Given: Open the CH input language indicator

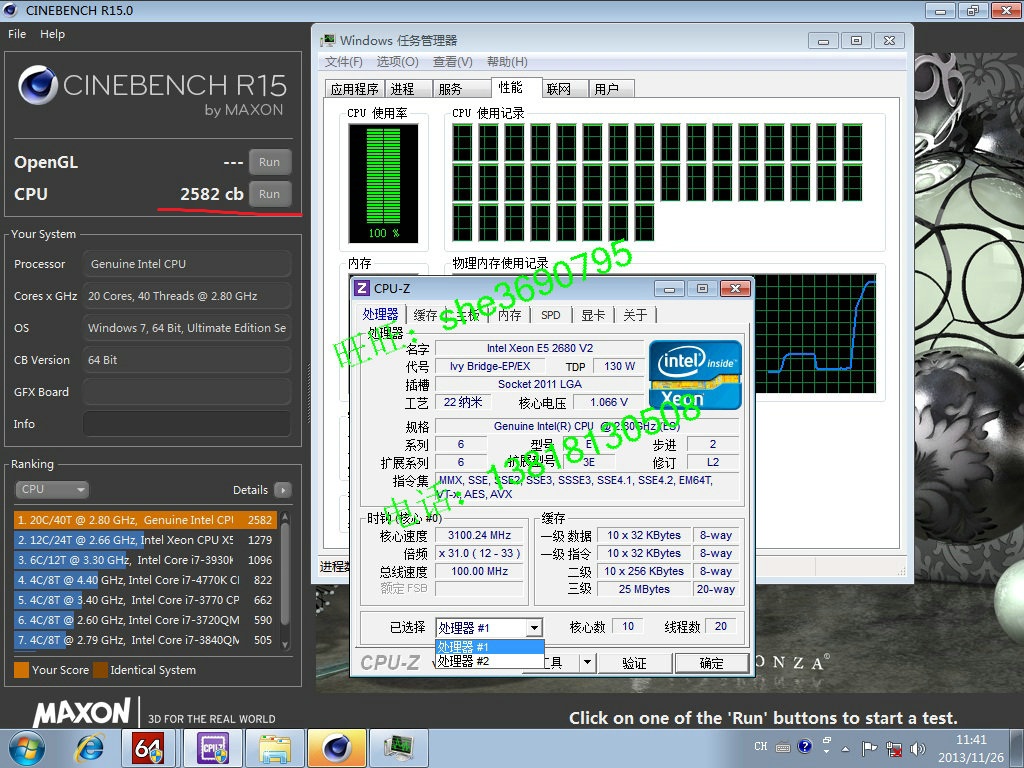Looking at the screenshot, I should click(x=761, y=746).
